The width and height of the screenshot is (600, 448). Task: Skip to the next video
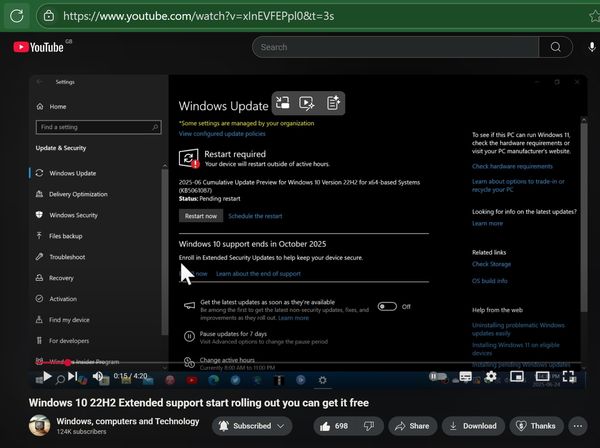click(73, 376)
